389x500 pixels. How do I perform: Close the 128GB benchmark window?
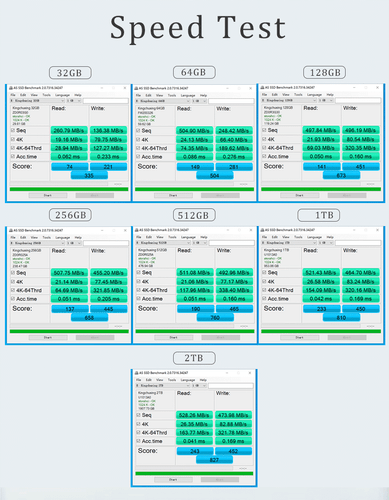coord(377,87)
